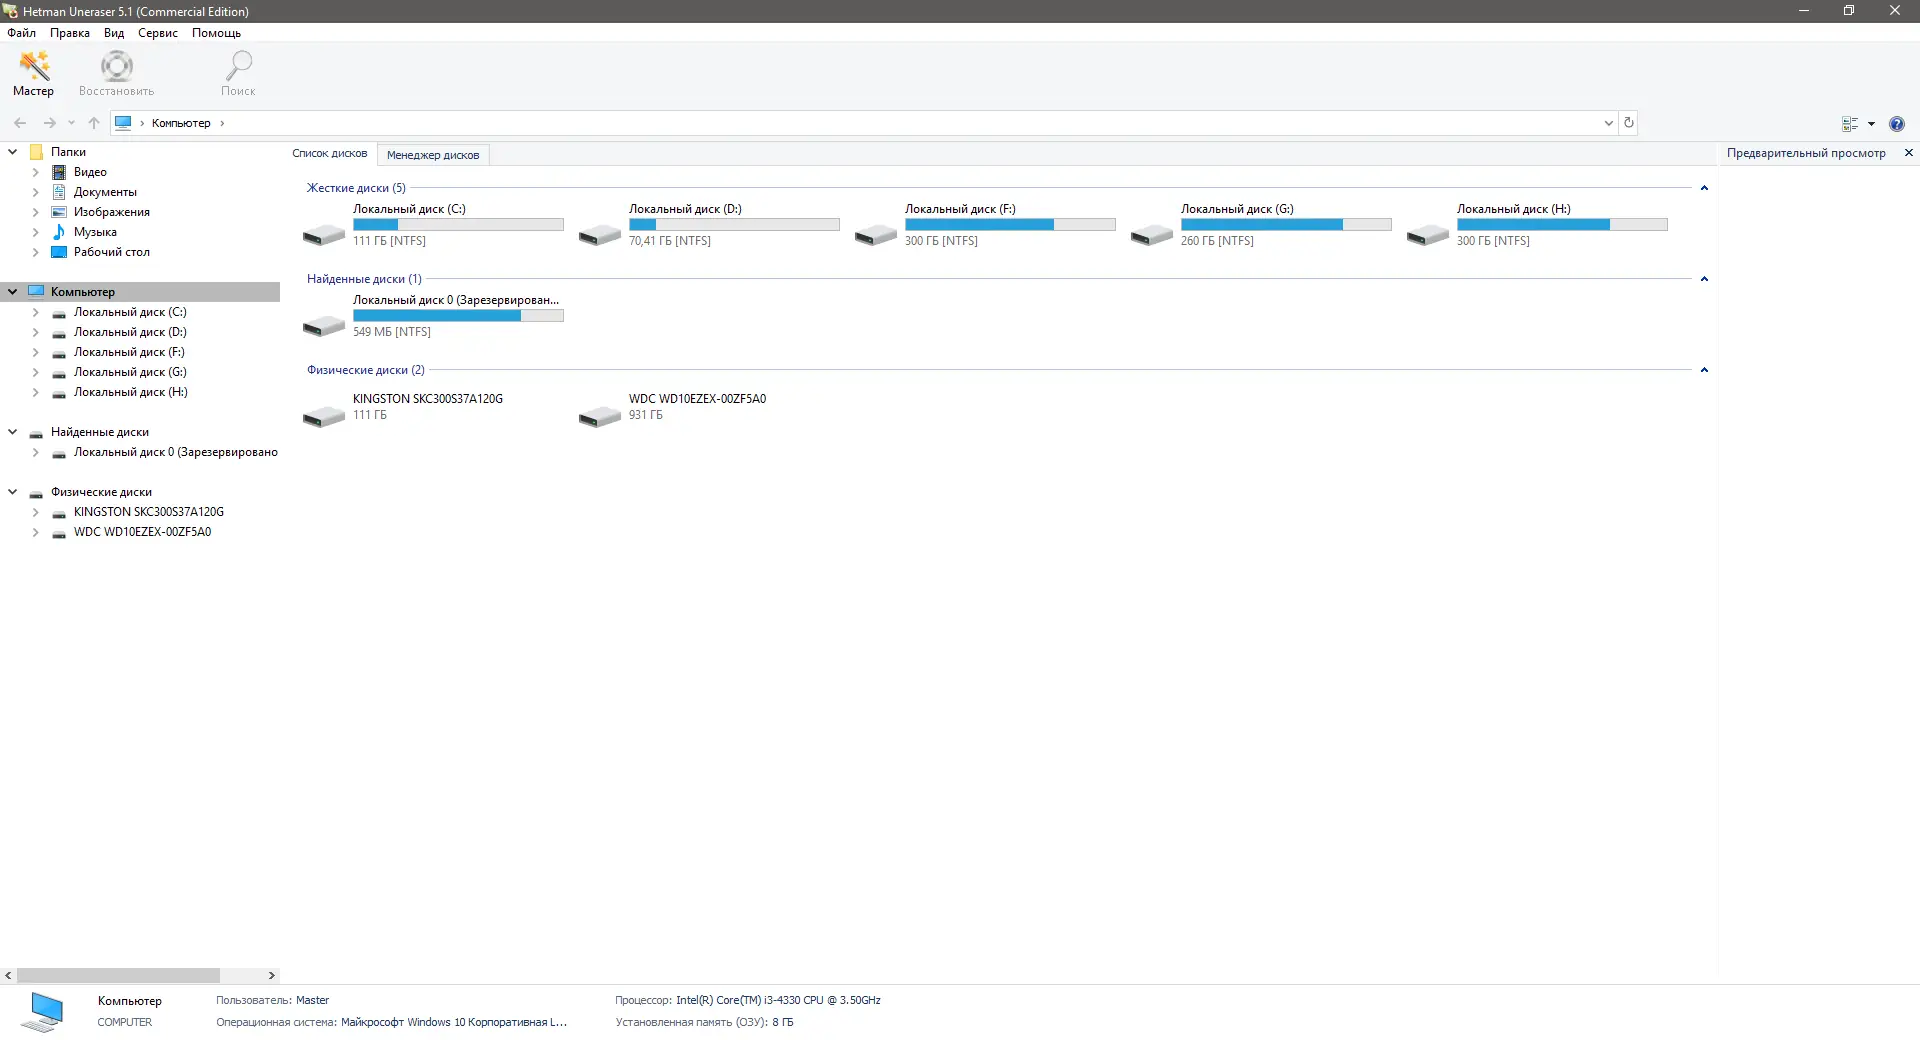Image resolution: width=1920 pixels, height=1040 pixels.
Task: Click the computer icon in address bar
Action: [123, 123]
